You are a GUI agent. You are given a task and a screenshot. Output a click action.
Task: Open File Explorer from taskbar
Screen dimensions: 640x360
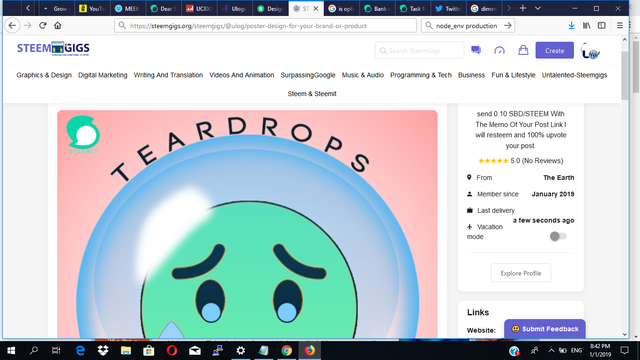coord(126,351)
